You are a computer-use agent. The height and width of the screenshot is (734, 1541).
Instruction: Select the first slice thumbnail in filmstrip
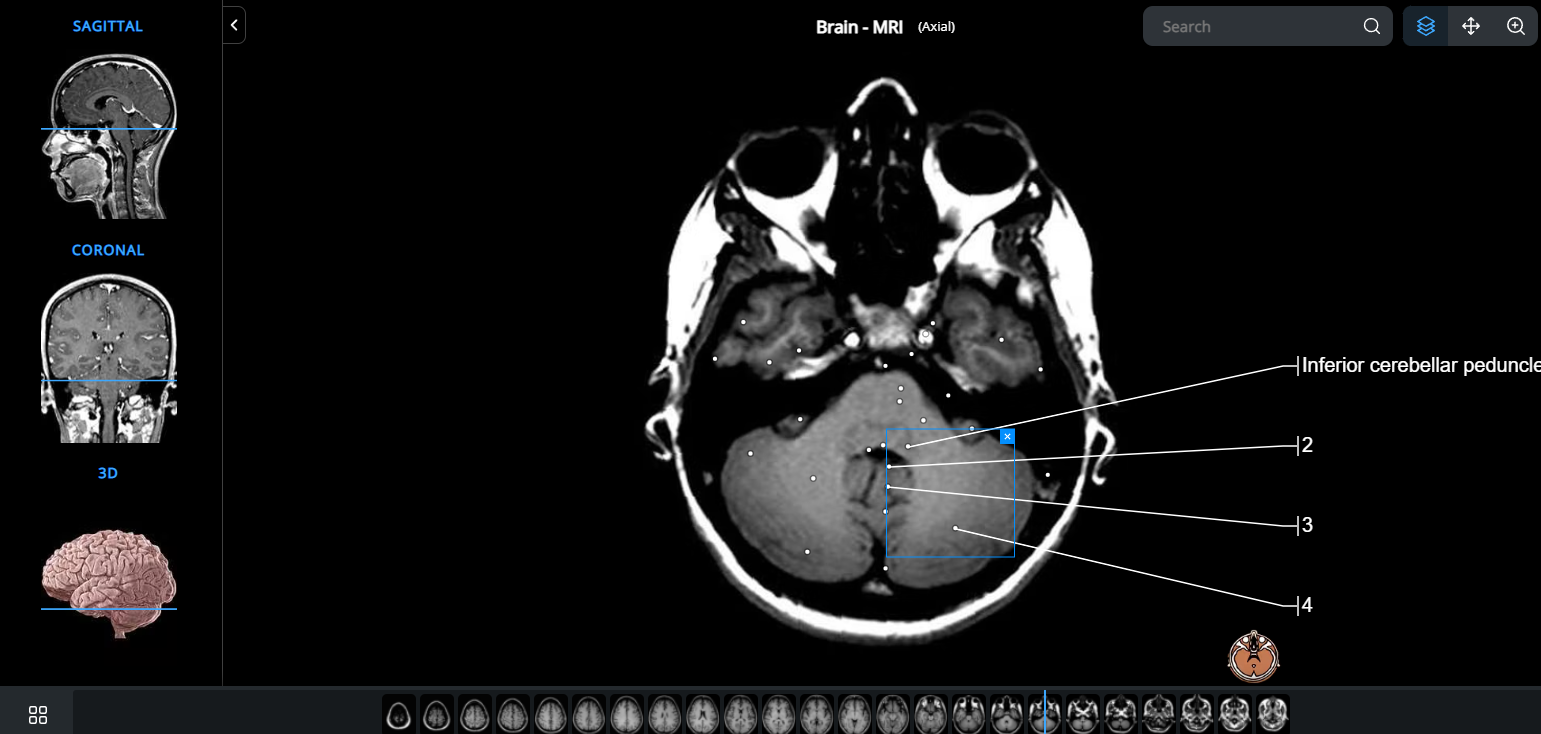(399, 714)
